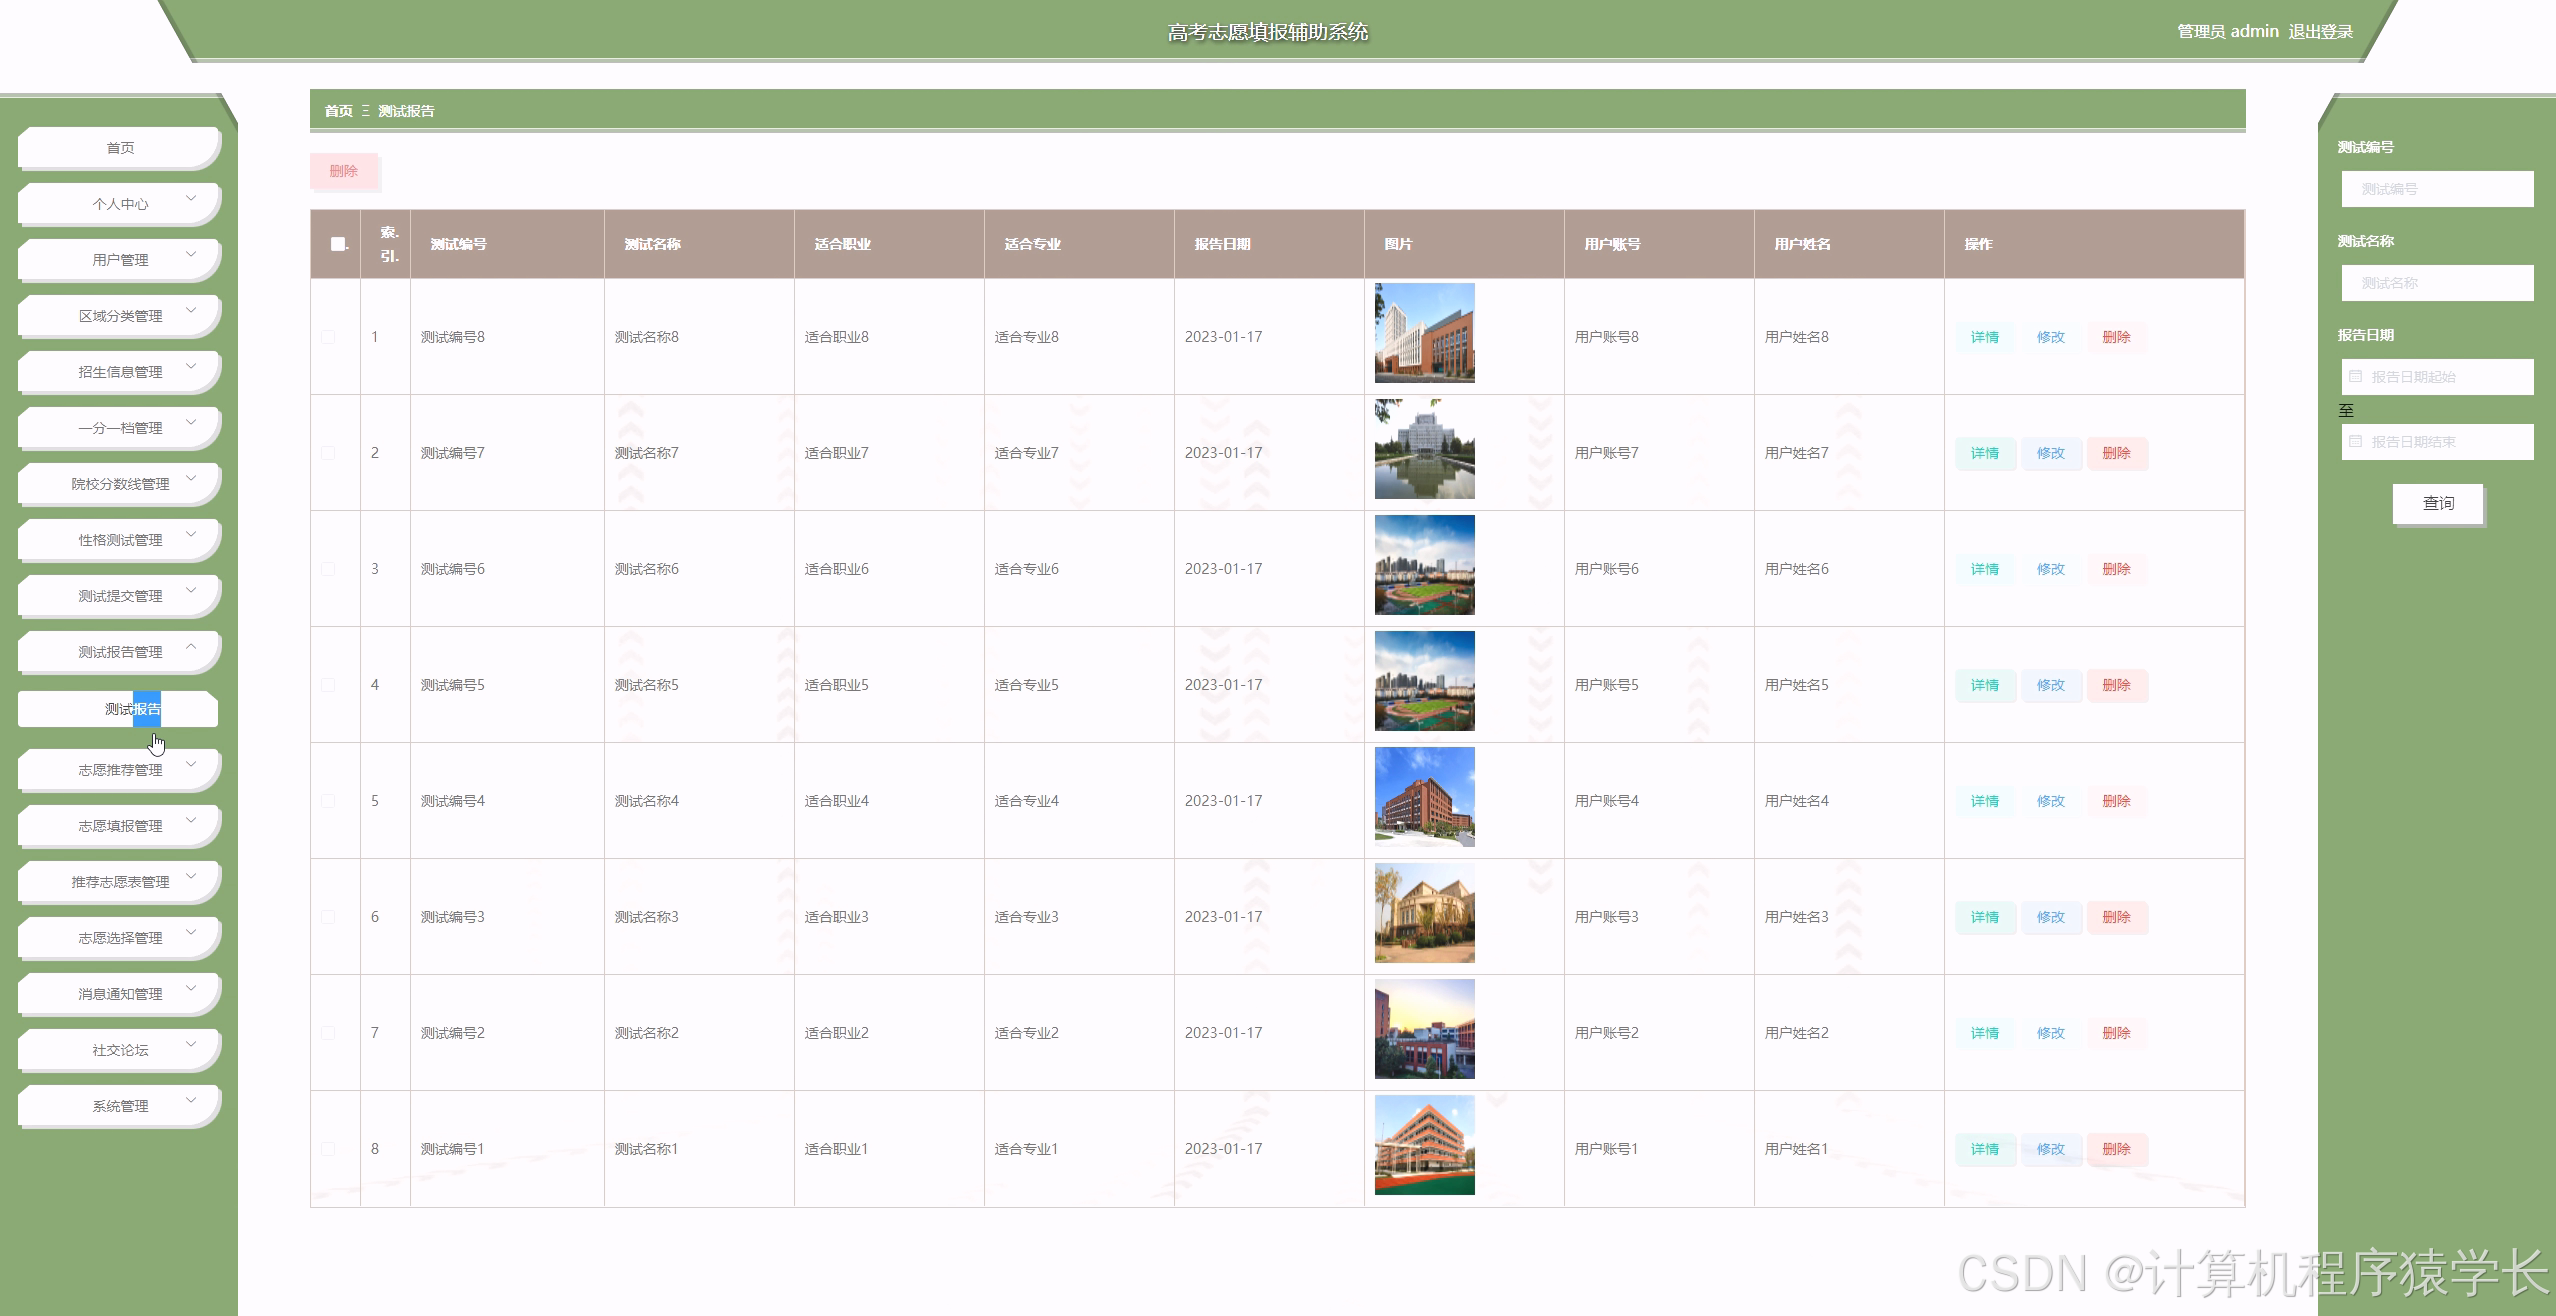Focus the 测试名称 search input field
The width and height of the screenshot is (2556, 1316).
point(2437,283)
